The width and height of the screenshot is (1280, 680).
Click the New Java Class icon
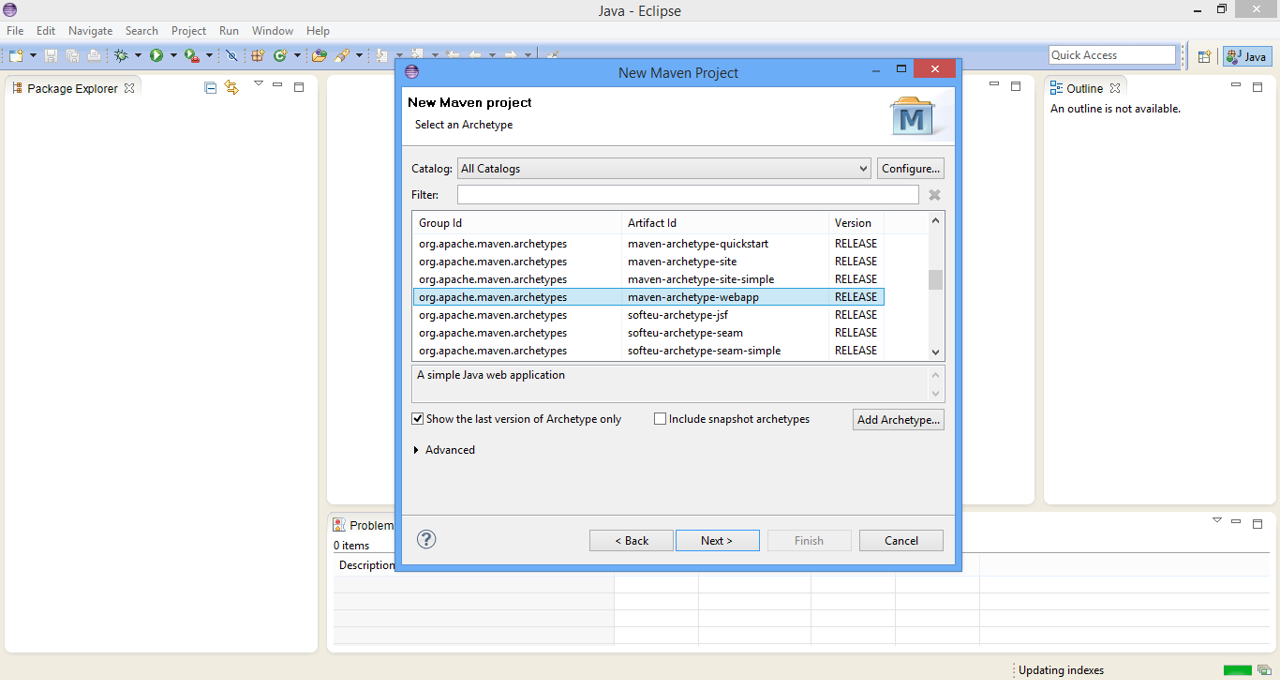pos(281,56)
